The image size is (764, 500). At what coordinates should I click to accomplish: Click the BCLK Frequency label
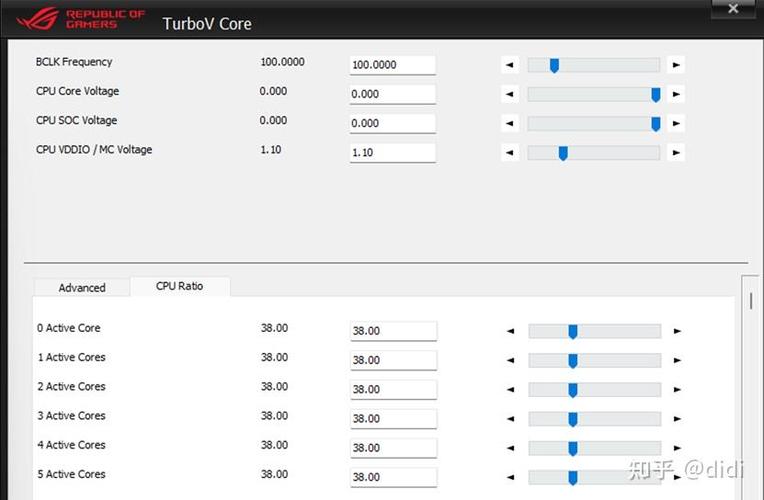tap(74, 62)
